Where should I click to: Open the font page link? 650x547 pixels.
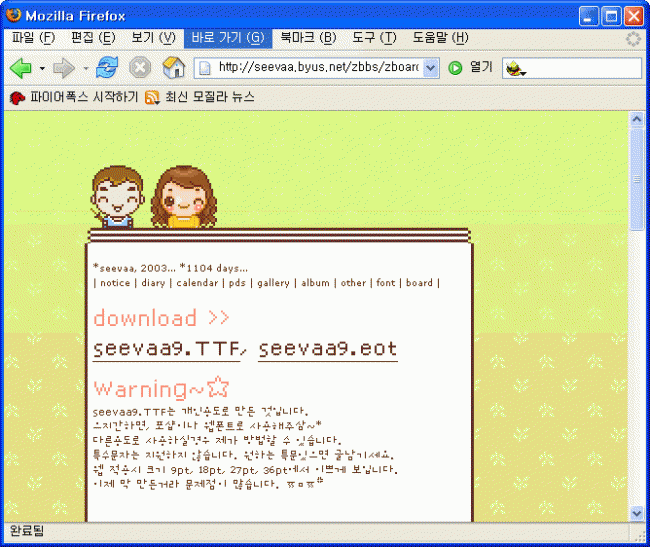pos(386,283)
